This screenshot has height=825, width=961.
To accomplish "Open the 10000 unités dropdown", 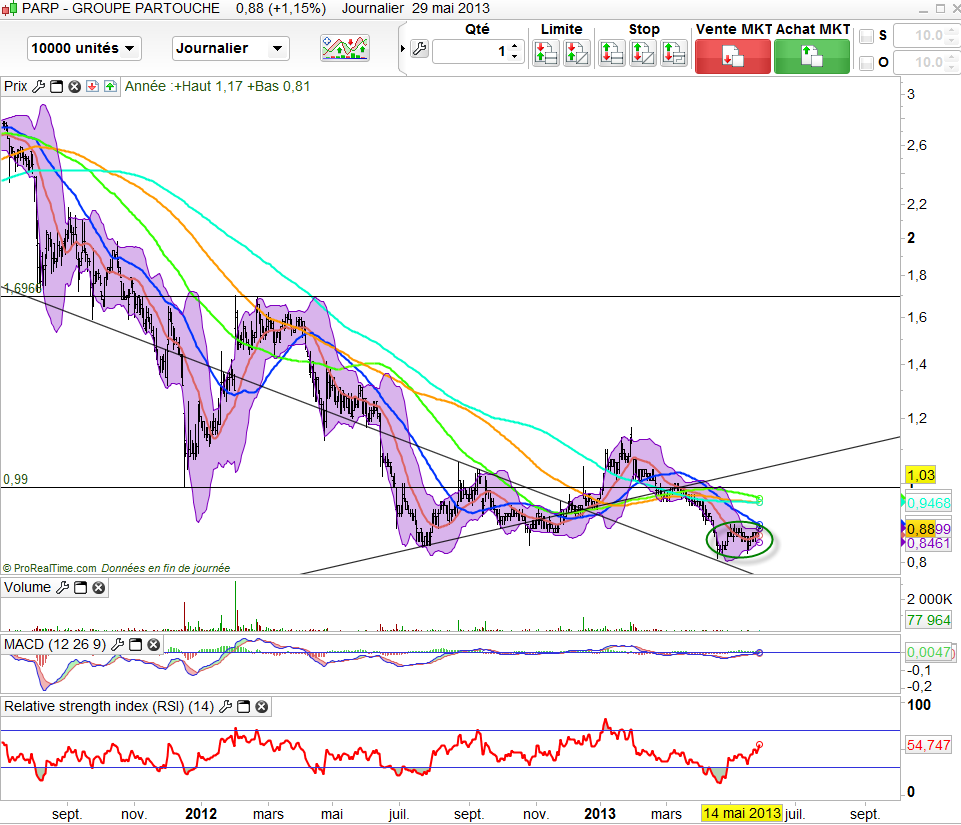I will pyautogui.click(x=85, y=48).
